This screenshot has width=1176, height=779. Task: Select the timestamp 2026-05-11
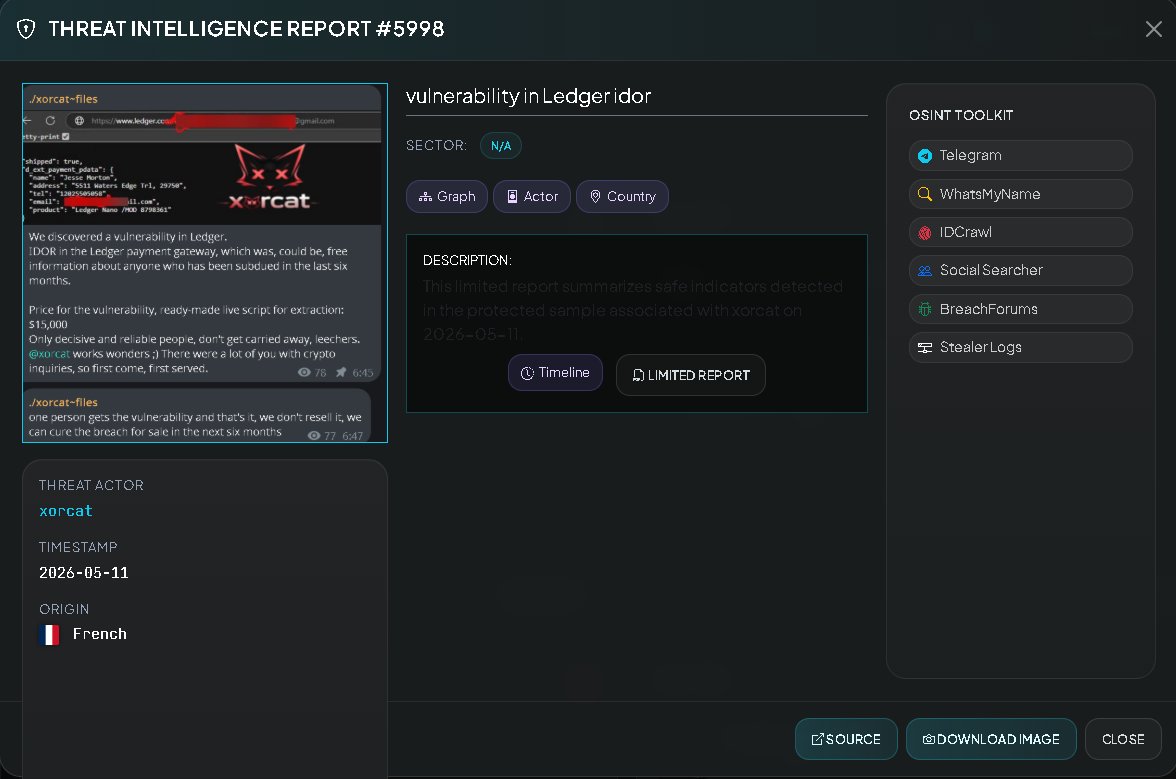point(84,573)
